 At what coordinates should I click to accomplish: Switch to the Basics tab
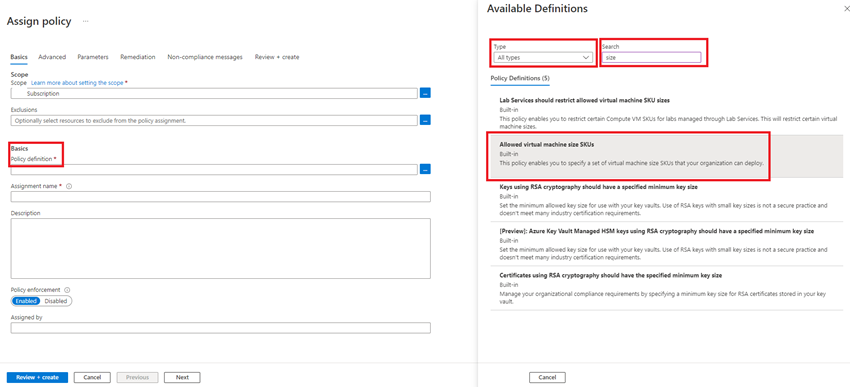[x=19, y=57]
